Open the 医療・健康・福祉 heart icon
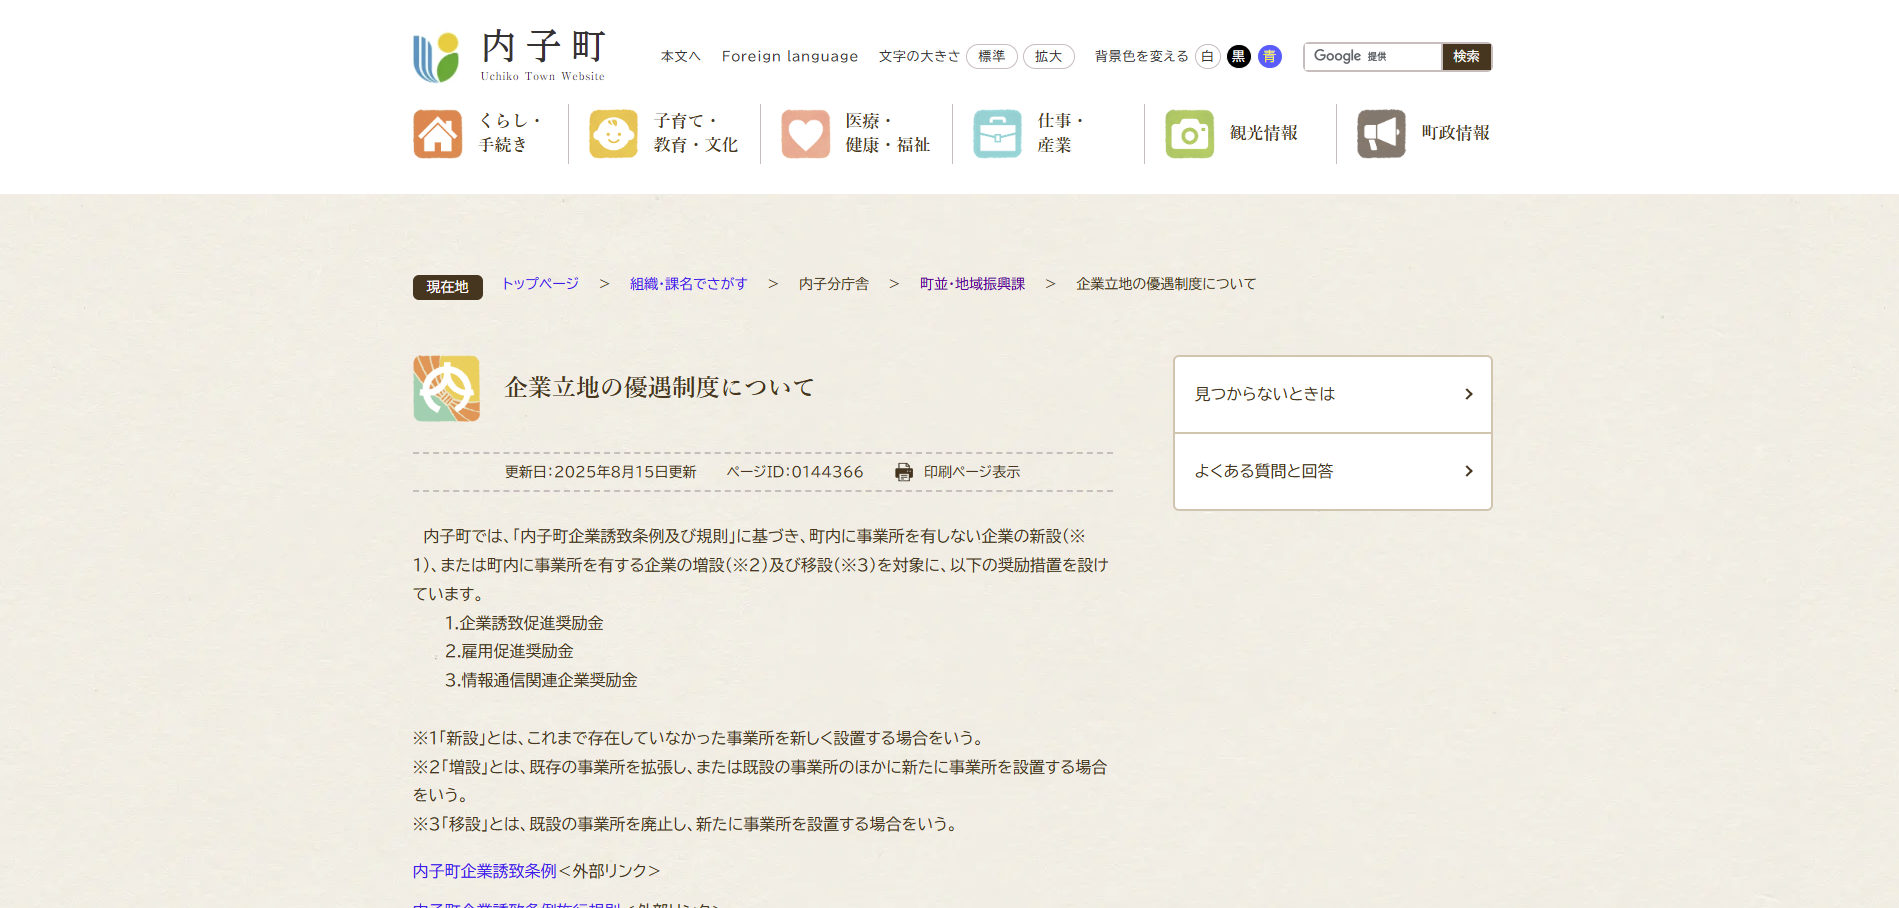The height and width of the screenshot is (908, 1899). (806, 134)
